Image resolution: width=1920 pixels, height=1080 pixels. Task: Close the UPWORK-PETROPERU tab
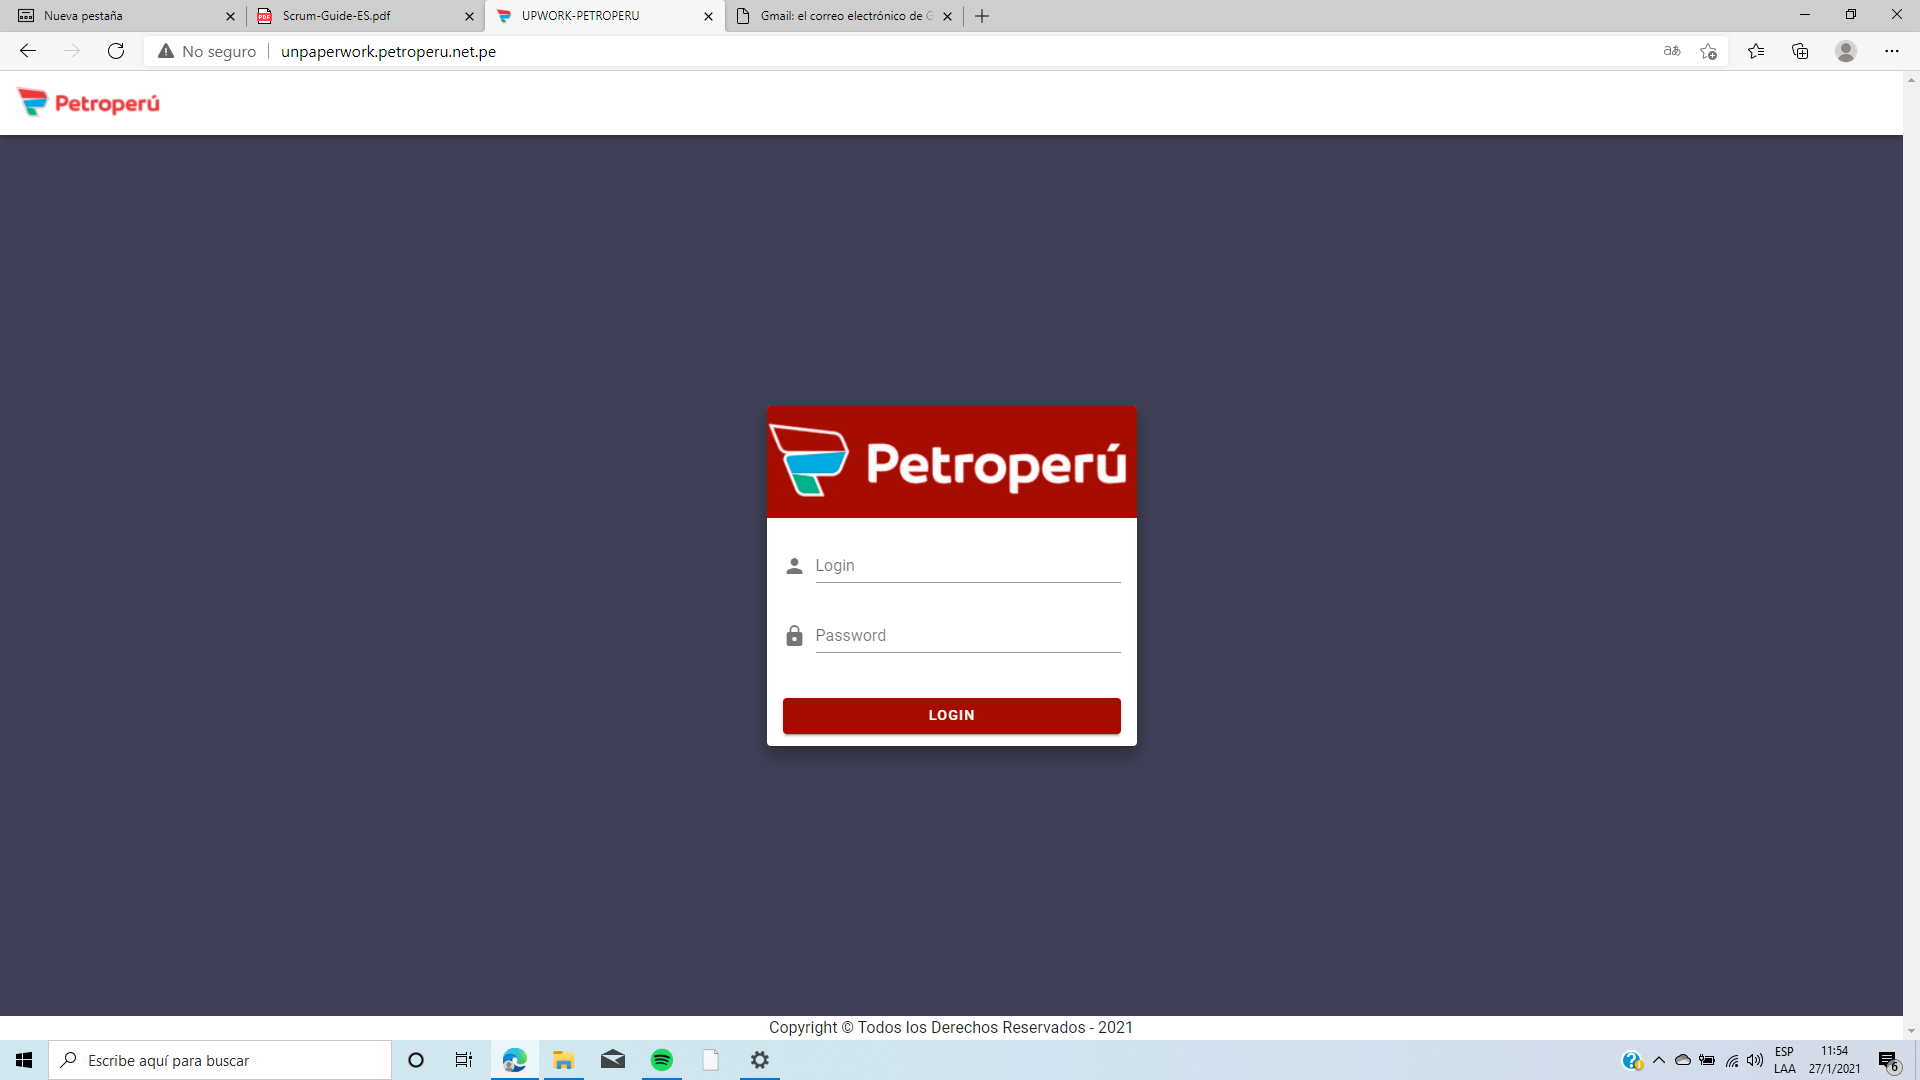pos(708,16)
